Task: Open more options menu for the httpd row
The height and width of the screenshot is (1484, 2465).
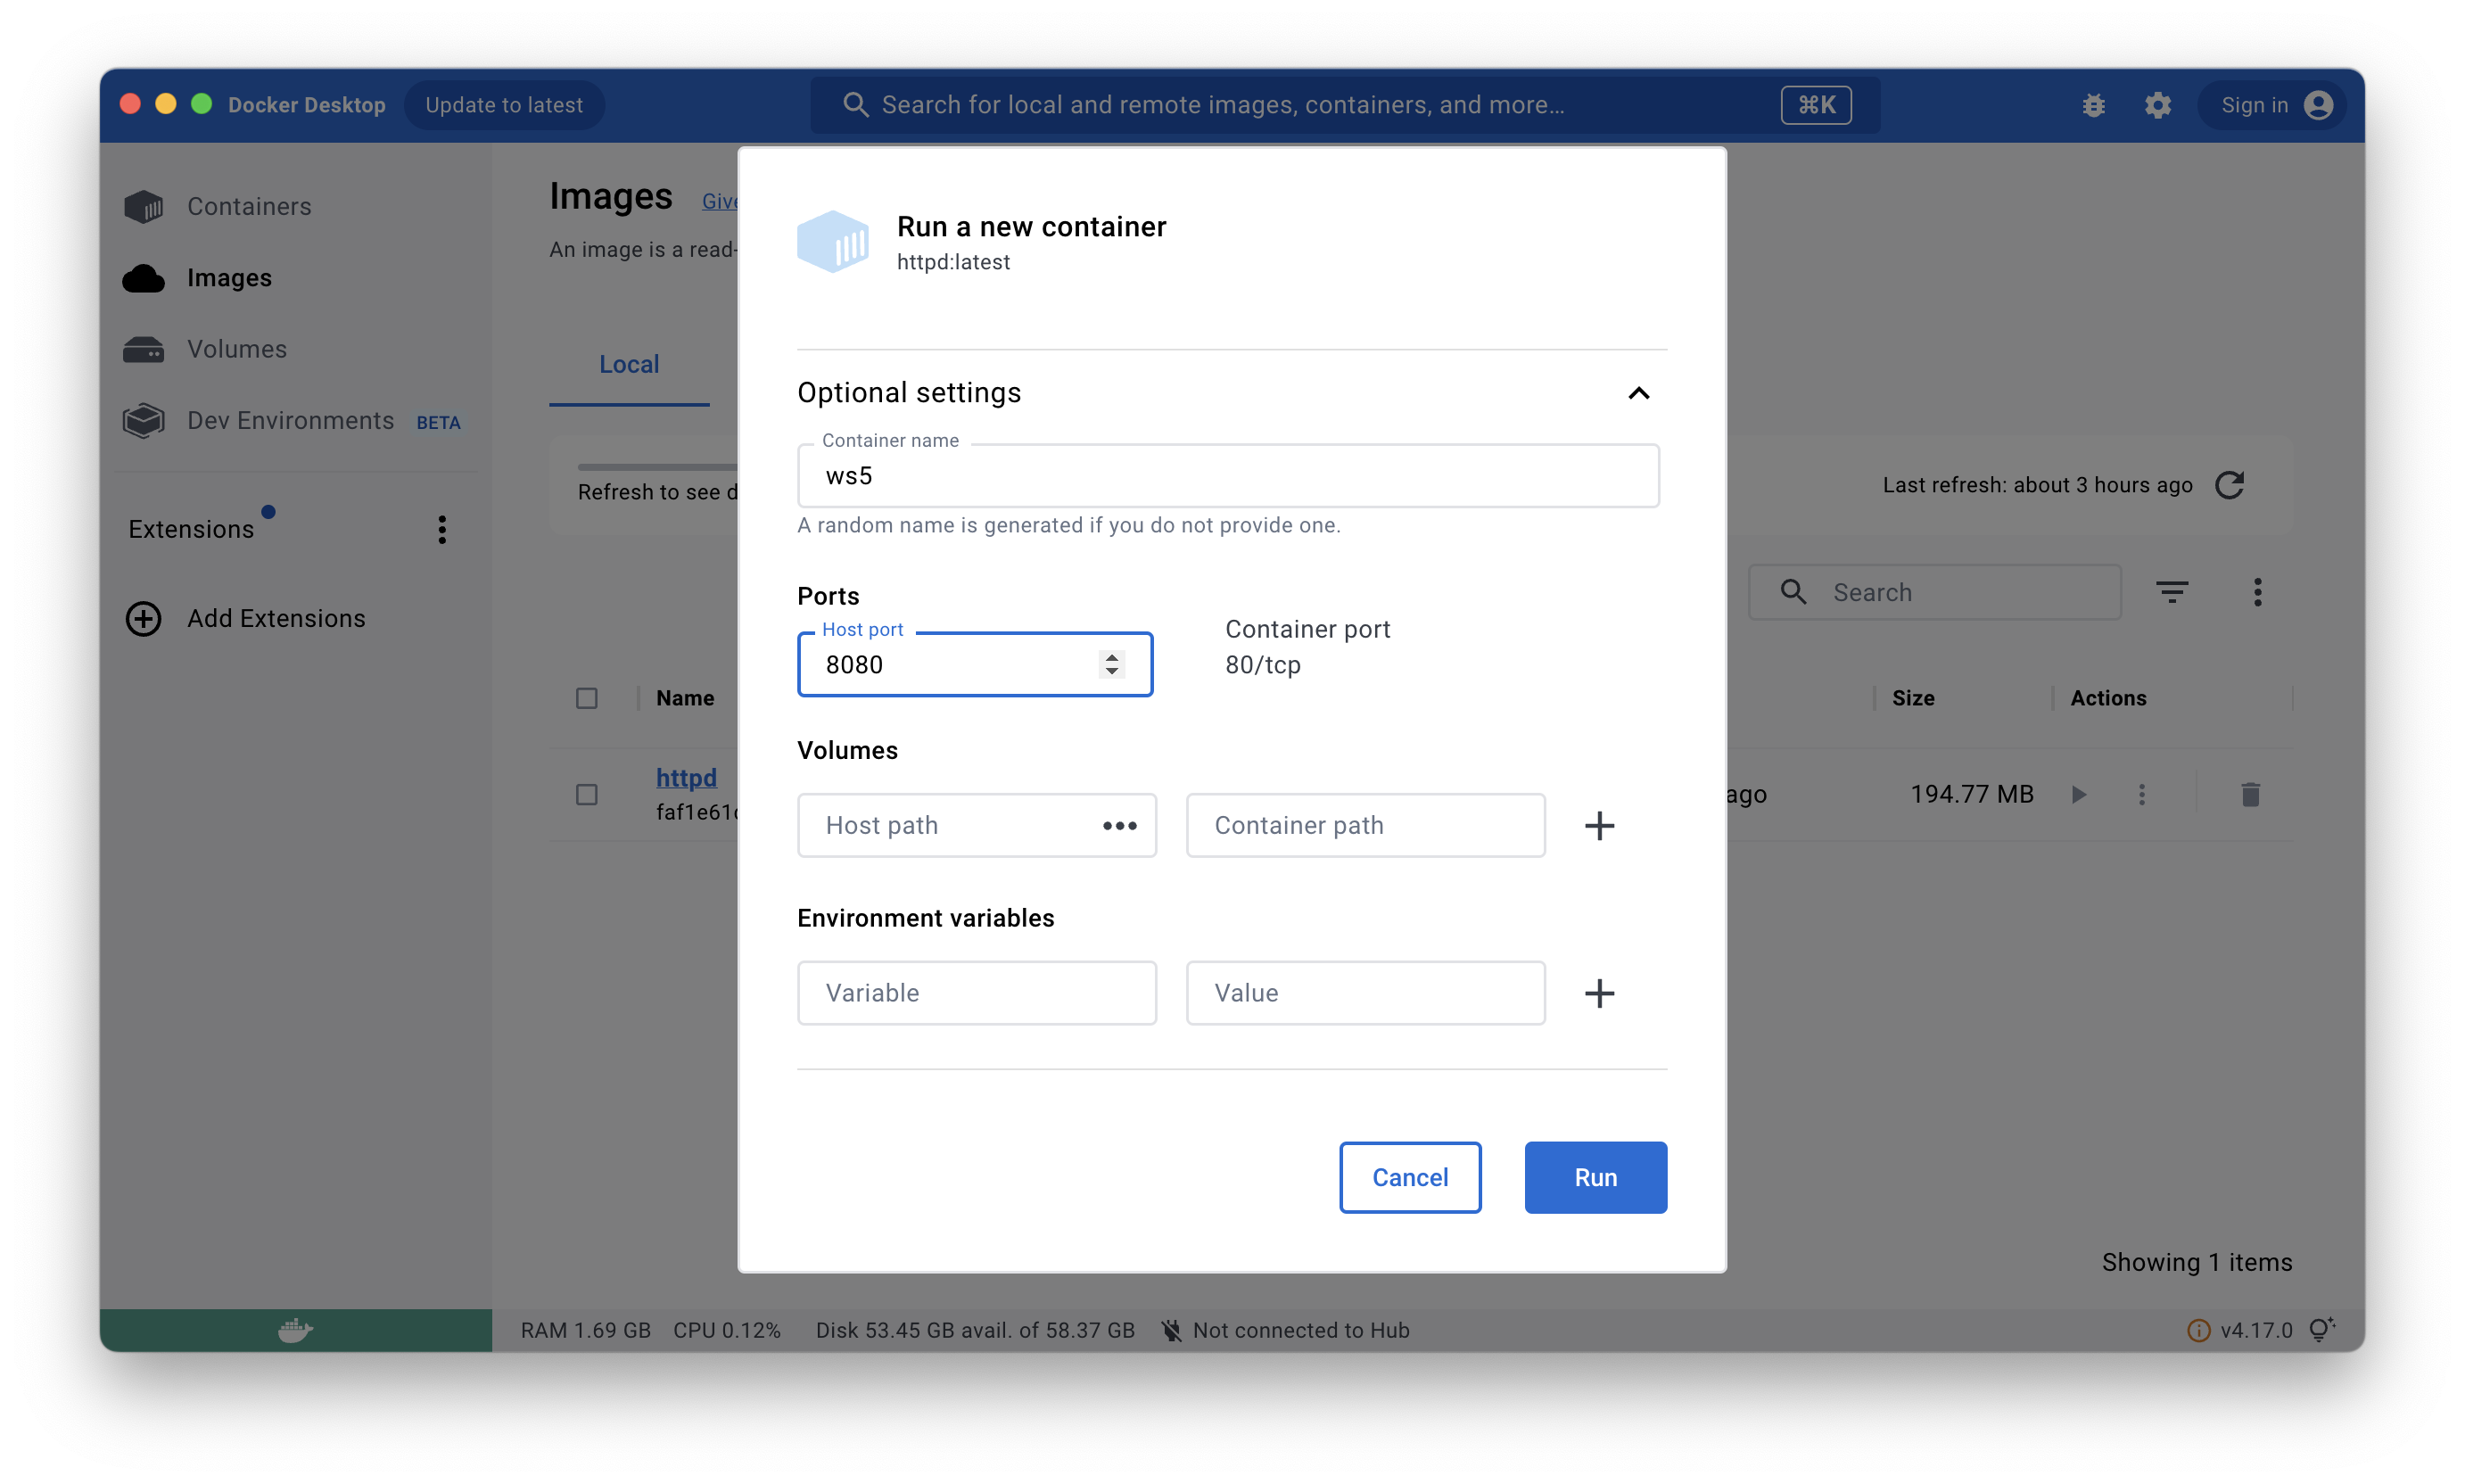Action: (x=2141, y=794)
